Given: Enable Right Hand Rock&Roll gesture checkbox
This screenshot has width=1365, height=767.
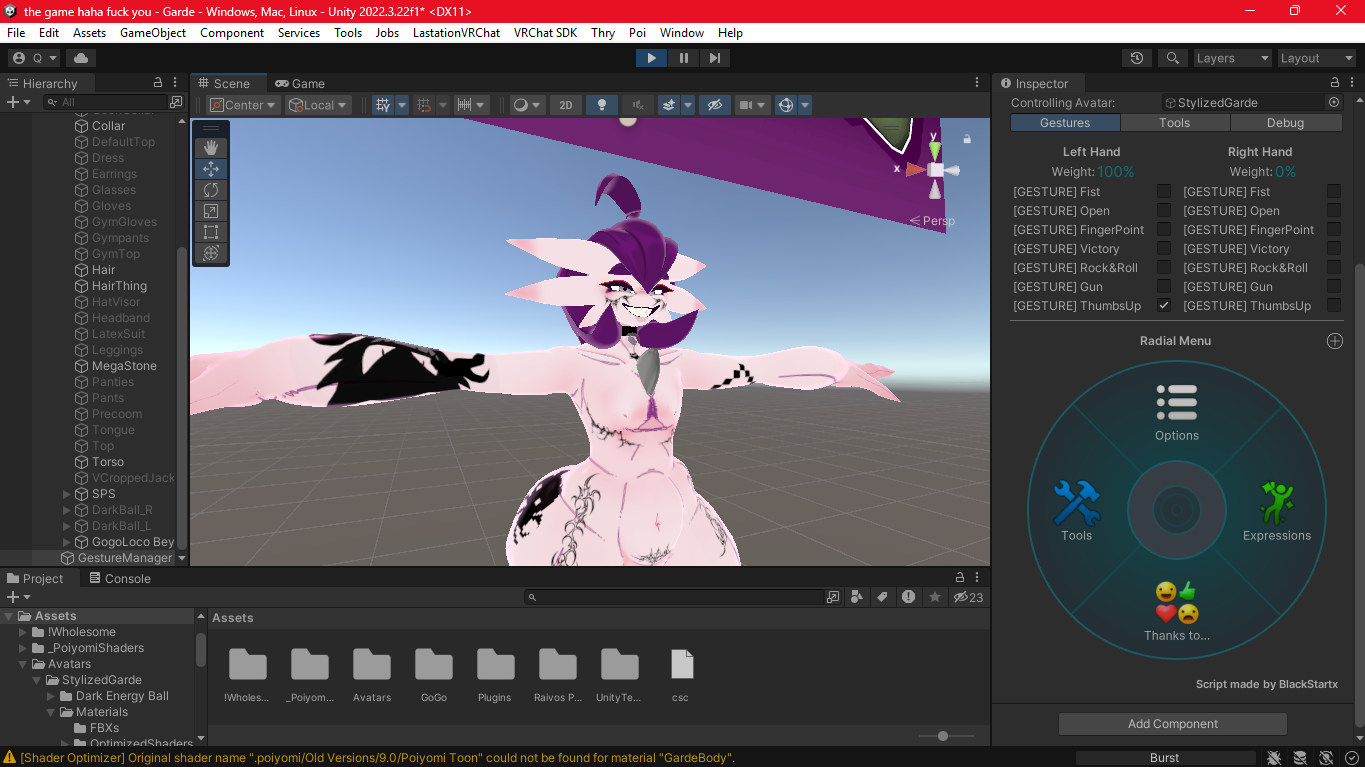Looking at the screenshot, I should click(1334, 267).
